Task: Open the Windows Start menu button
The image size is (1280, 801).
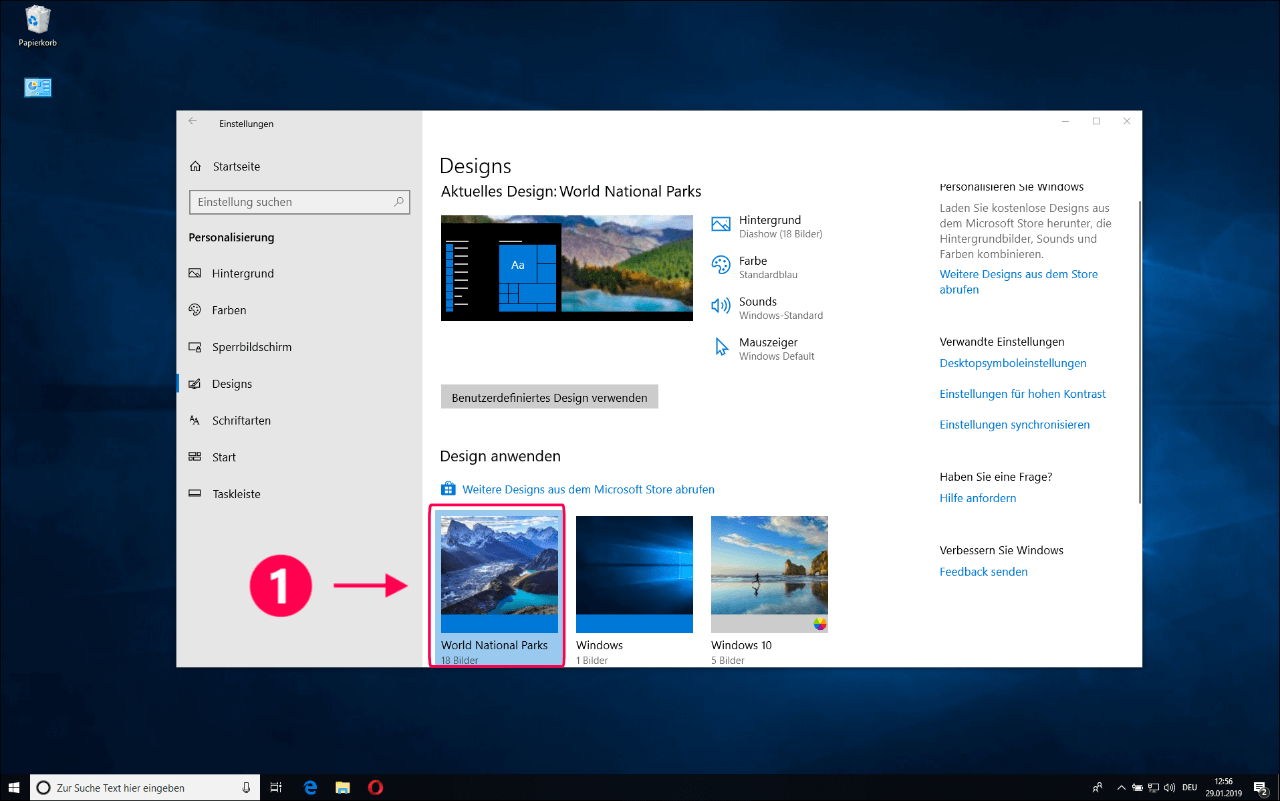Action: coord(15,787)
